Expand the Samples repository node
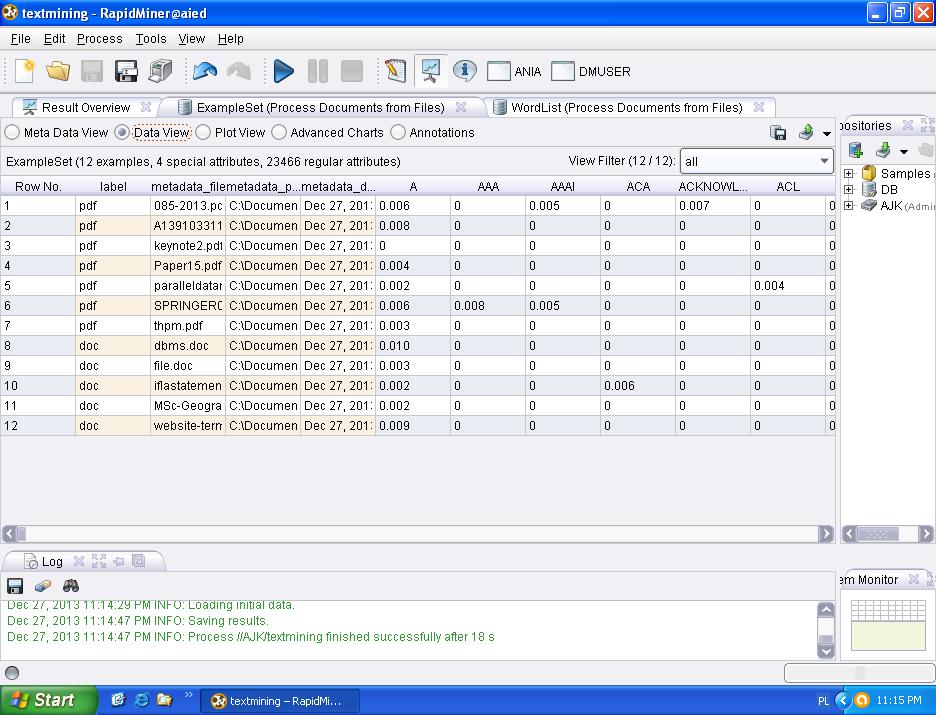The height and width of the screenshot is (715, 936). click(848, 174)
